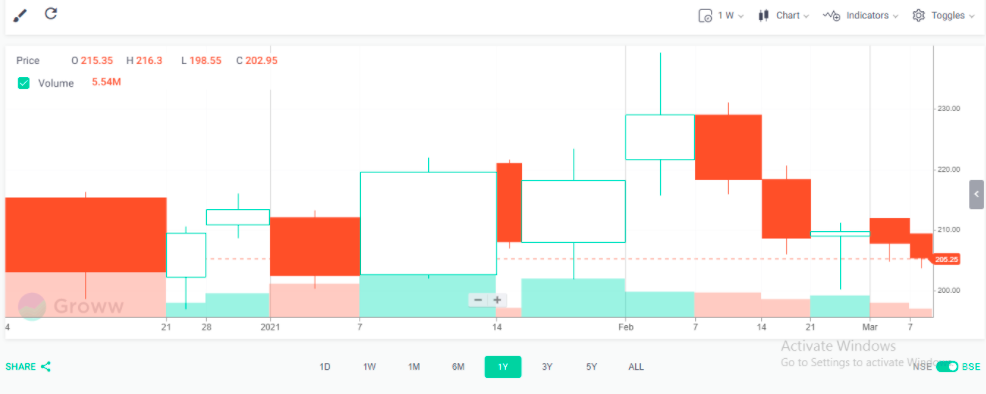Click the Price label in legend
This screenshot has width=986, height=394.
[28, 61]
